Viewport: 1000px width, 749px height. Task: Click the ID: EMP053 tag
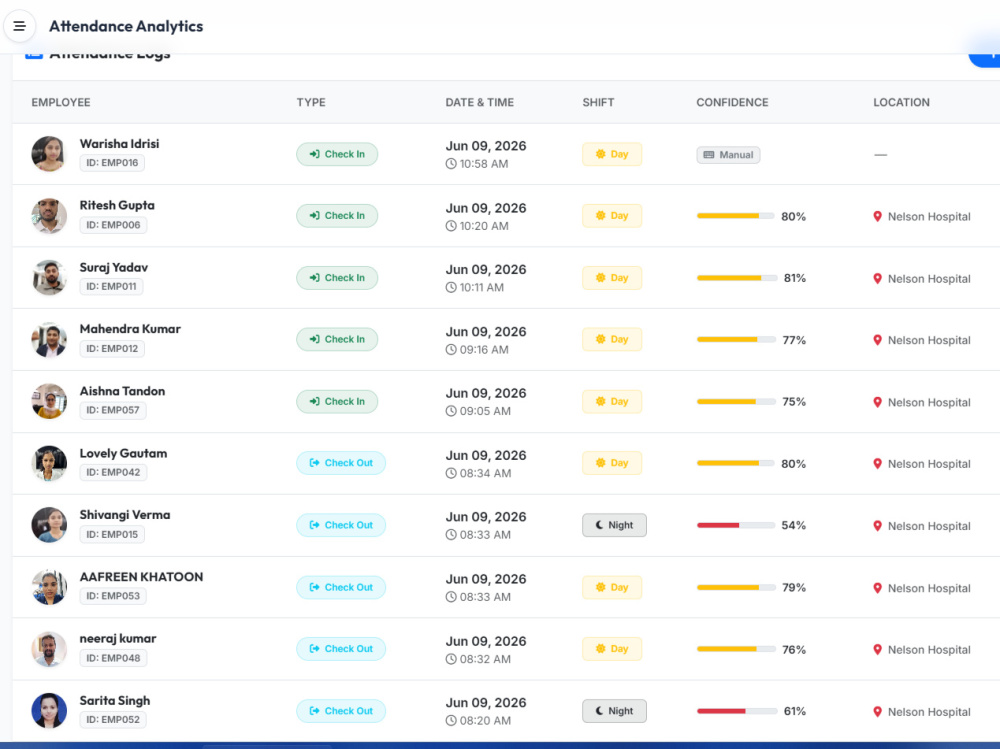point(113,596)
